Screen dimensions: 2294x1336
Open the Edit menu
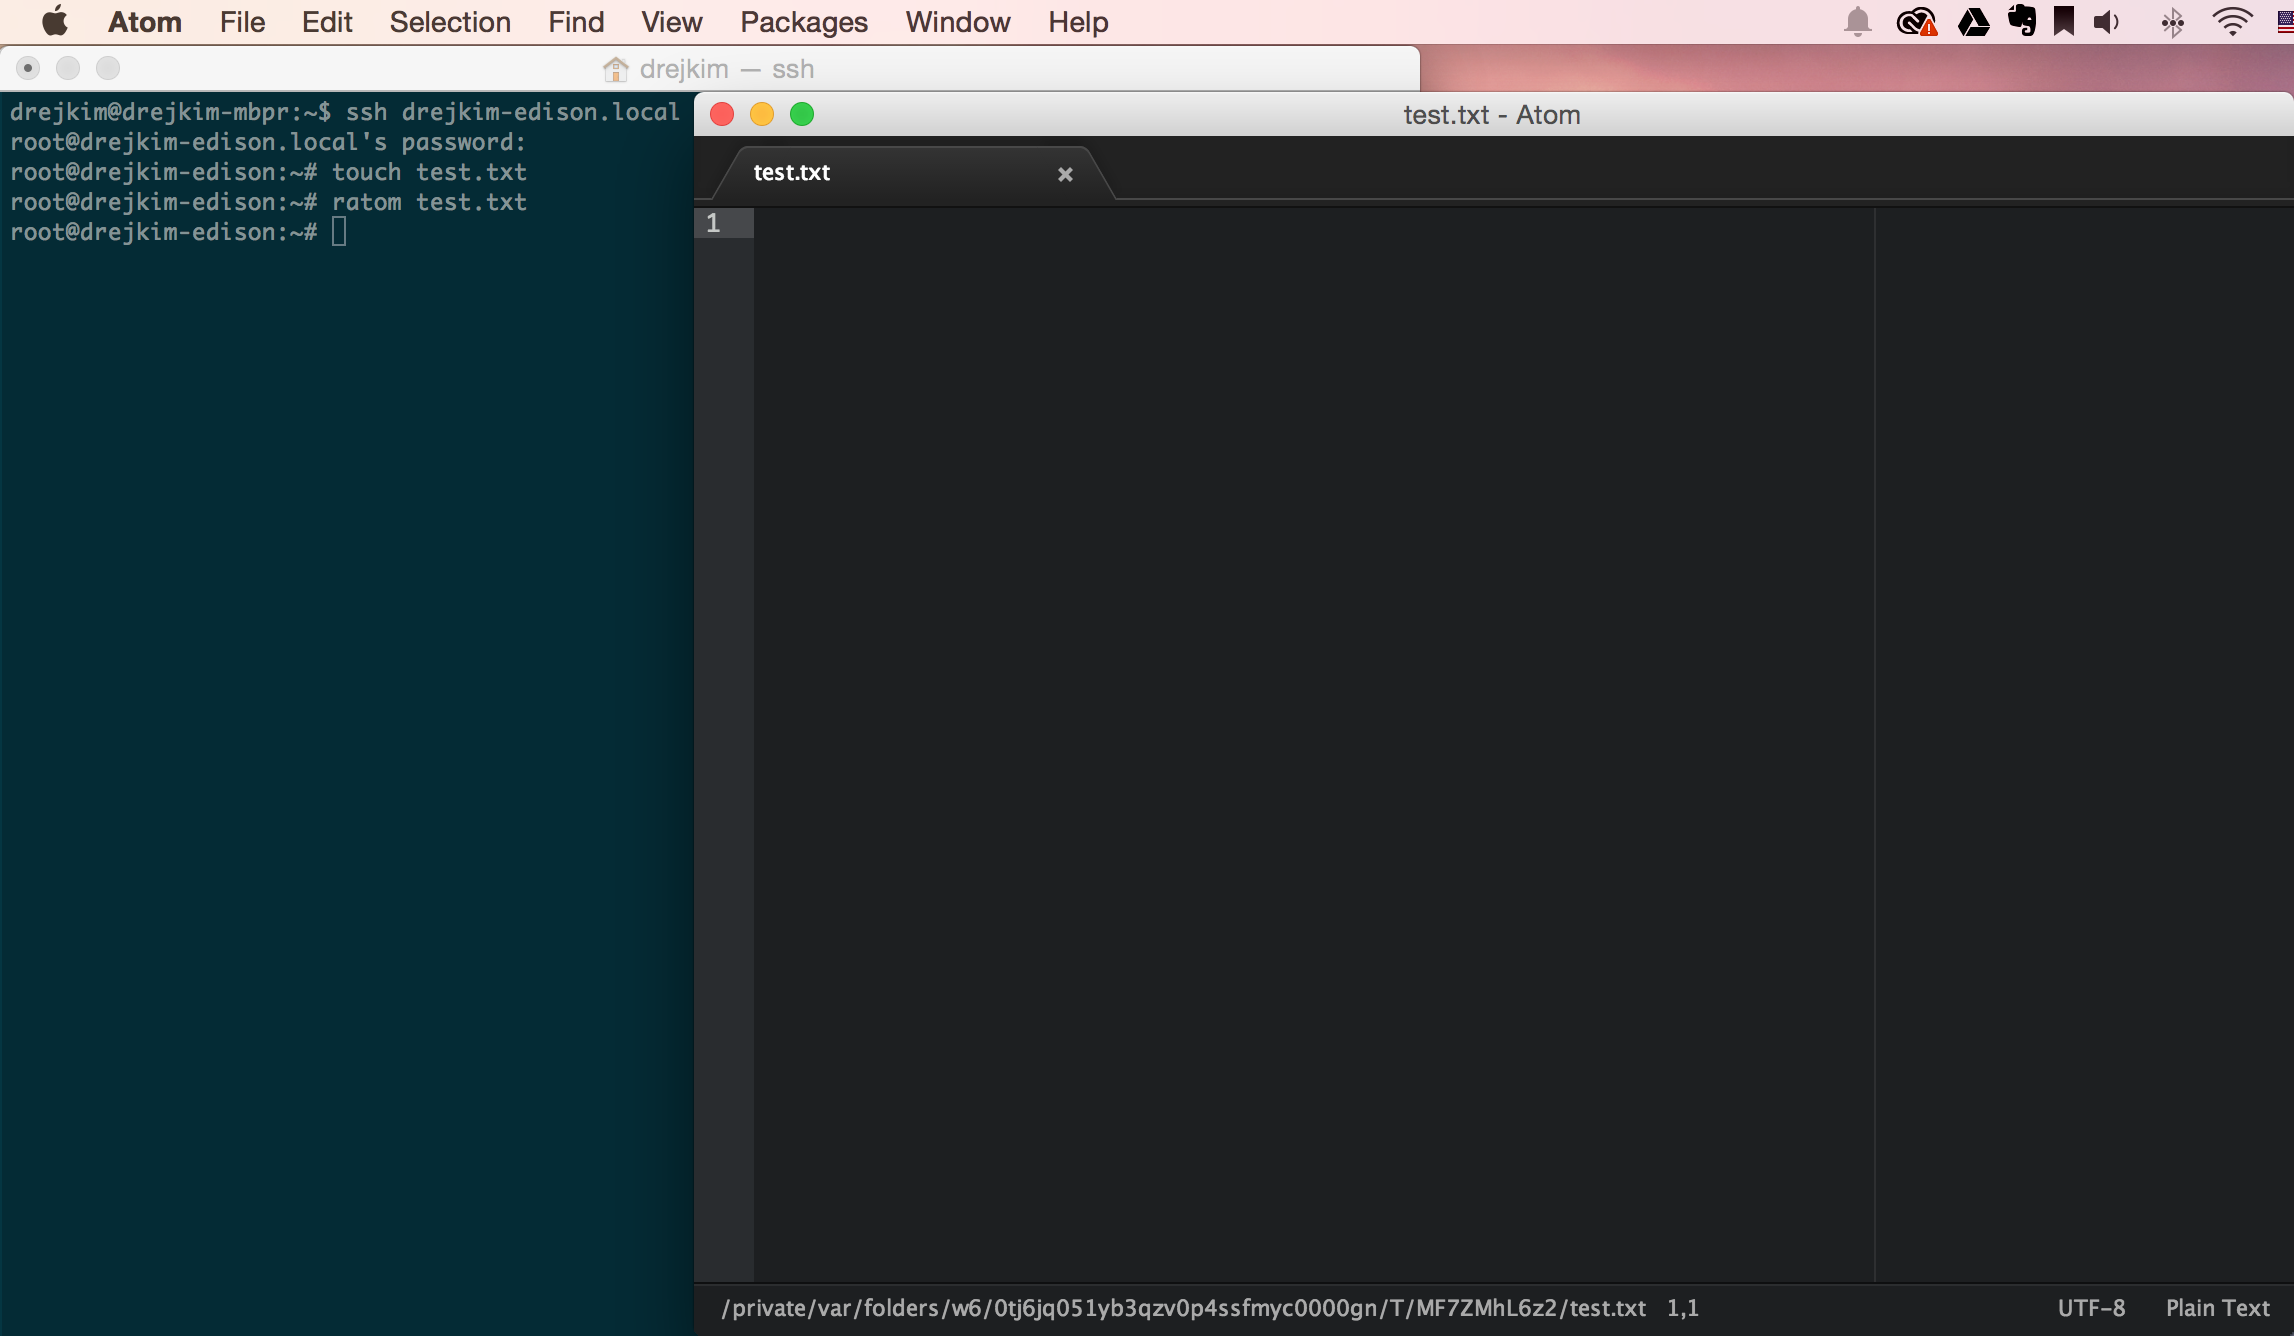pos(327,22)
